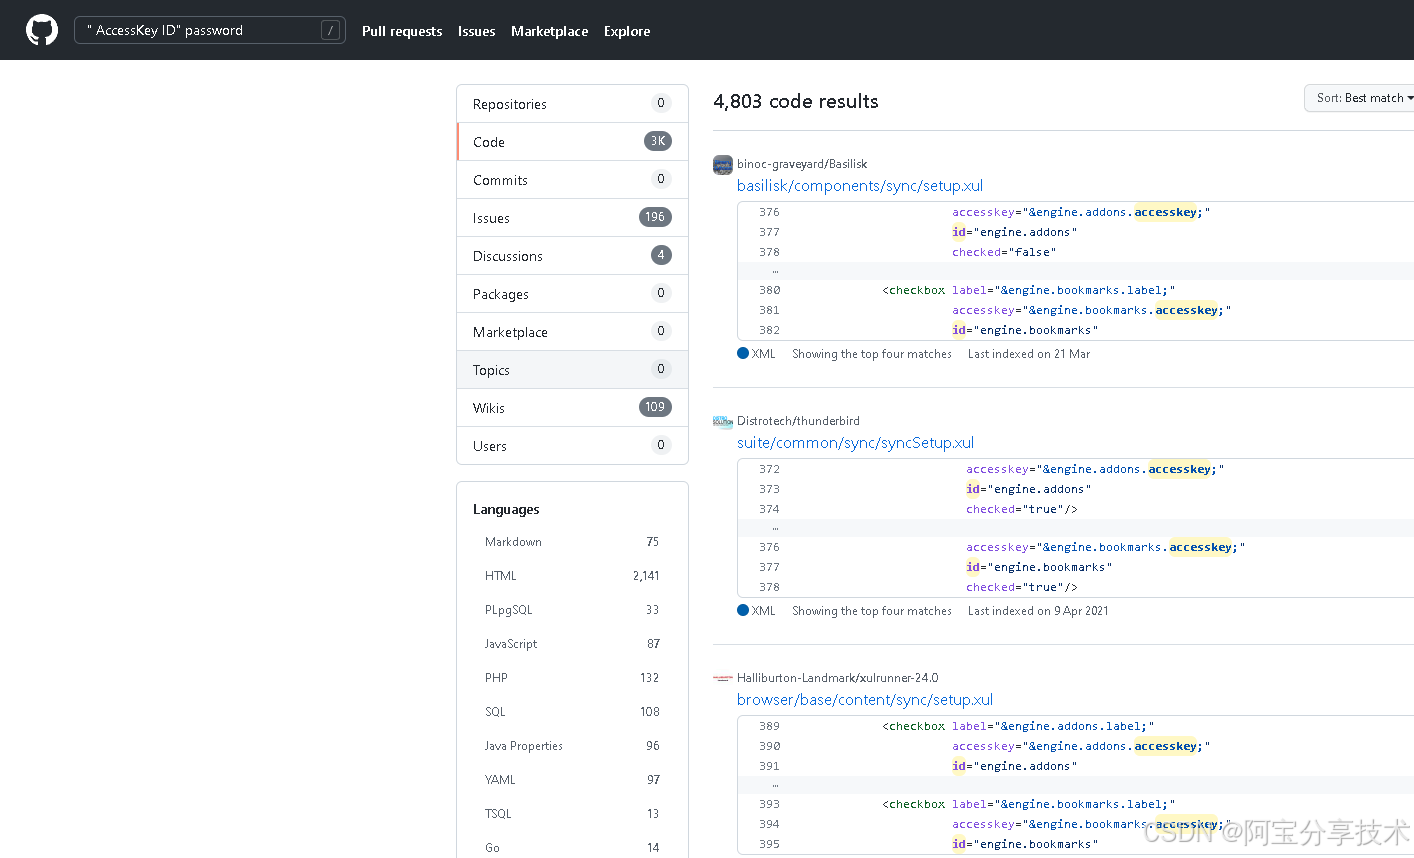Click line number 380 in Basilisk result
This screenshot has width=1414, height=858.
pos(769,290)
